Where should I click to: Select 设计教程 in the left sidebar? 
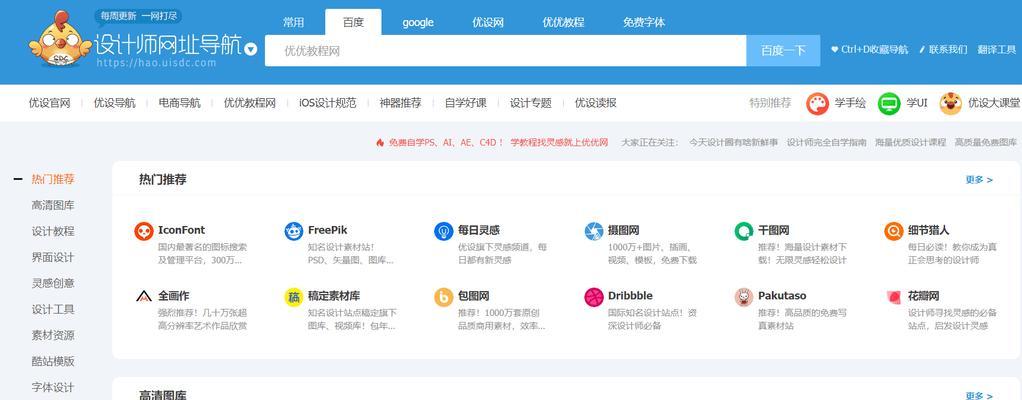pyautogui.click(x=53, y=231)
